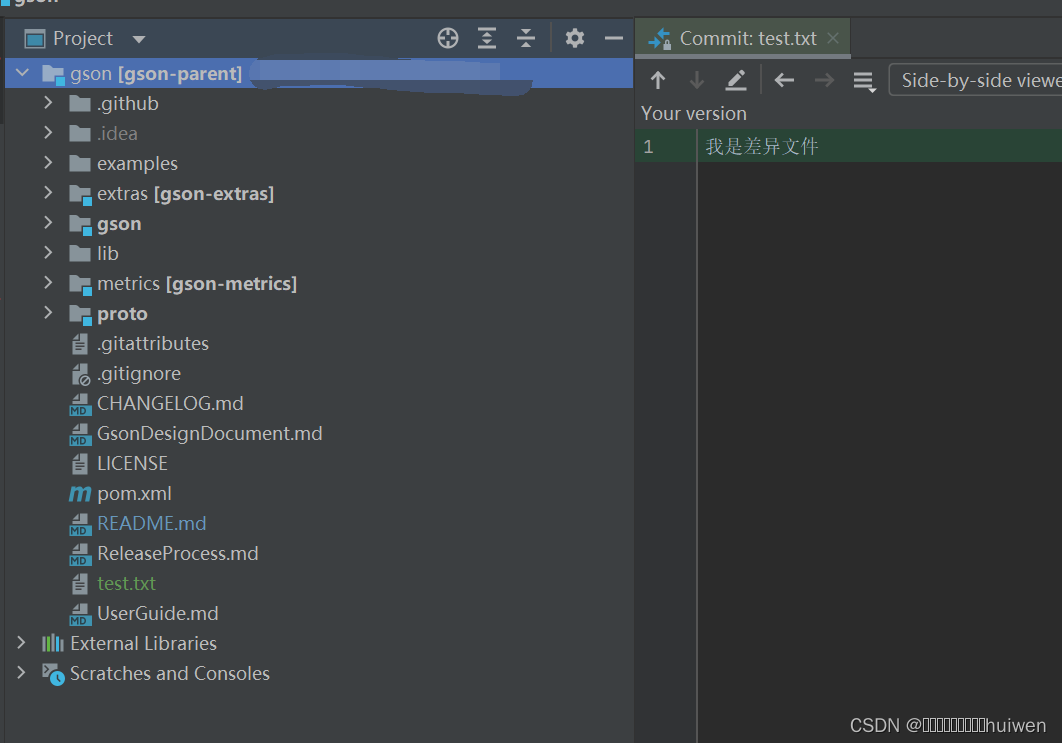Click Scratches and Consoles icon

click(54, 674)
